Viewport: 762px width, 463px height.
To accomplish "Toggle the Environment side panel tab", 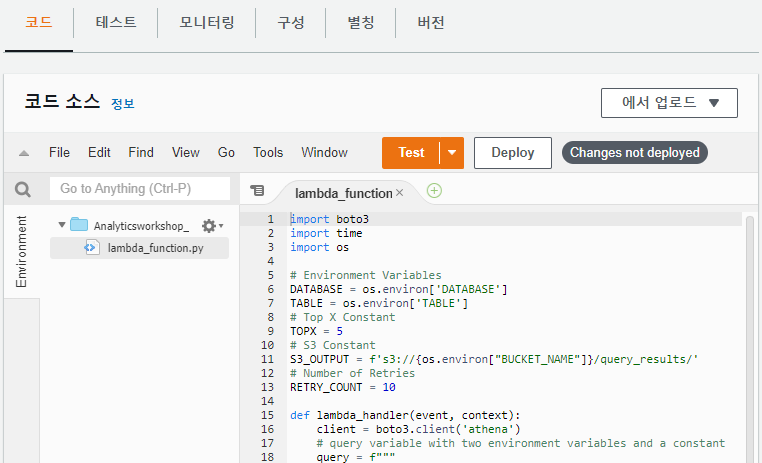I will (21, 251).
